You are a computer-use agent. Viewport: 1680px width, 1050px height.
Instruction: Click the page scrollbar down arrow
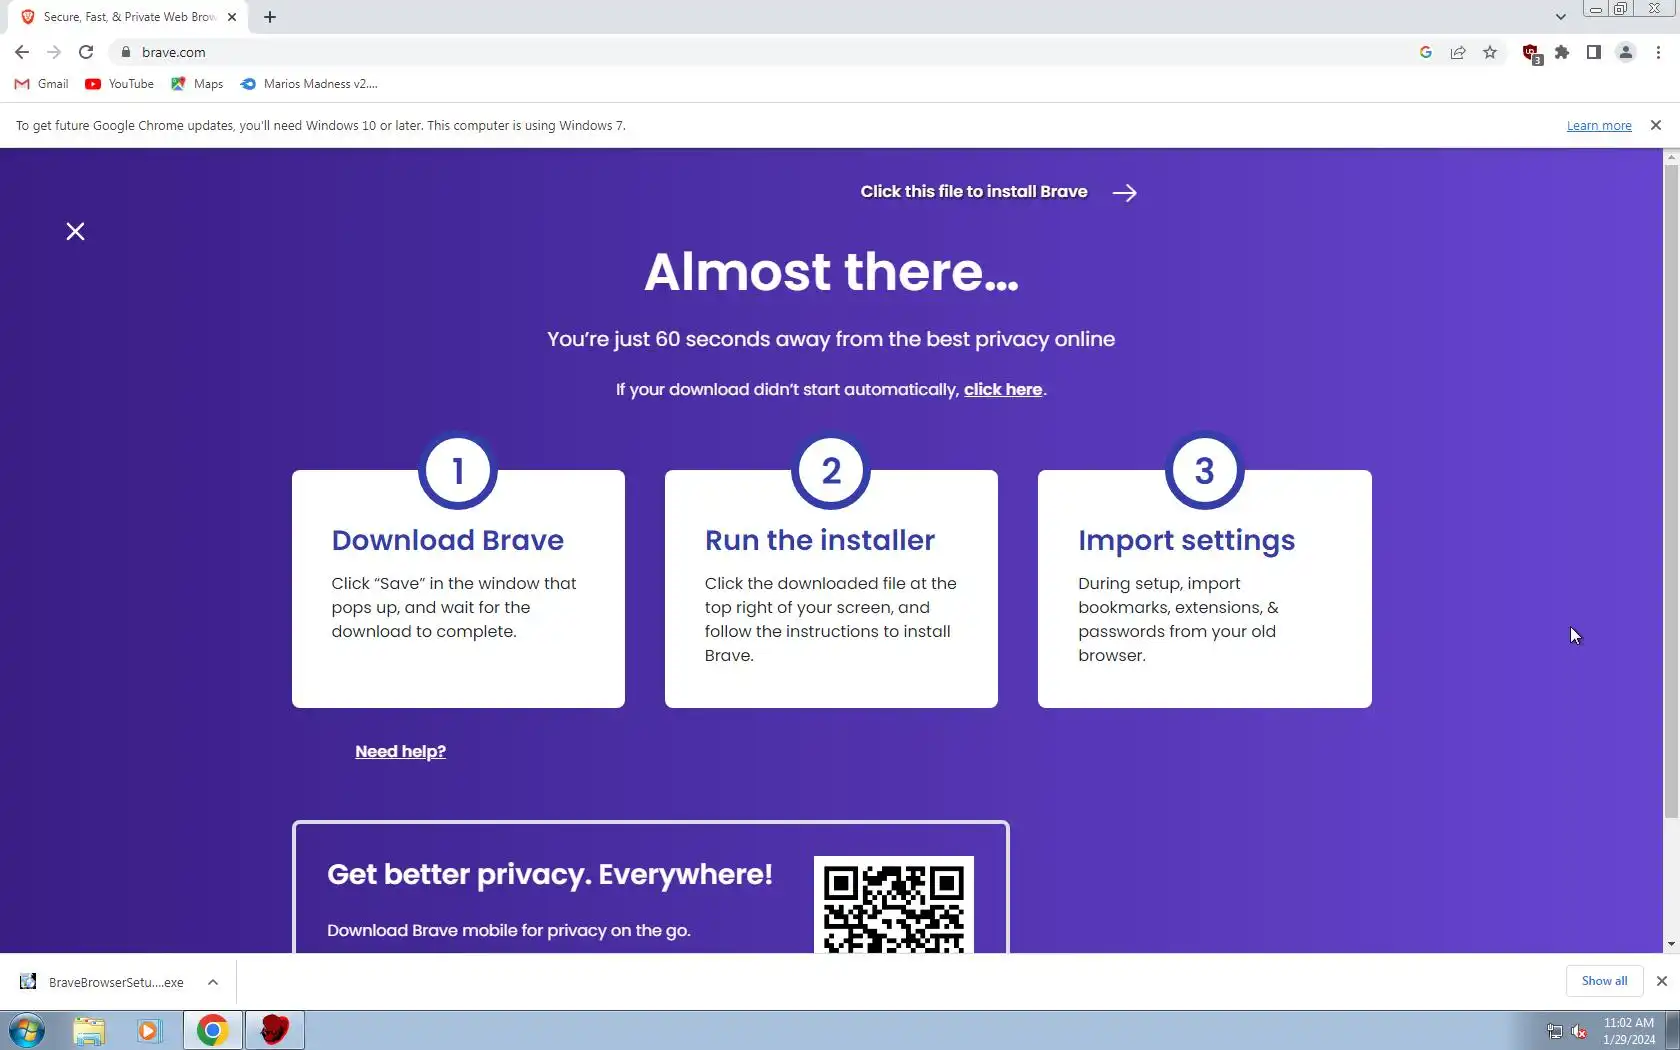pos(1671,944)
